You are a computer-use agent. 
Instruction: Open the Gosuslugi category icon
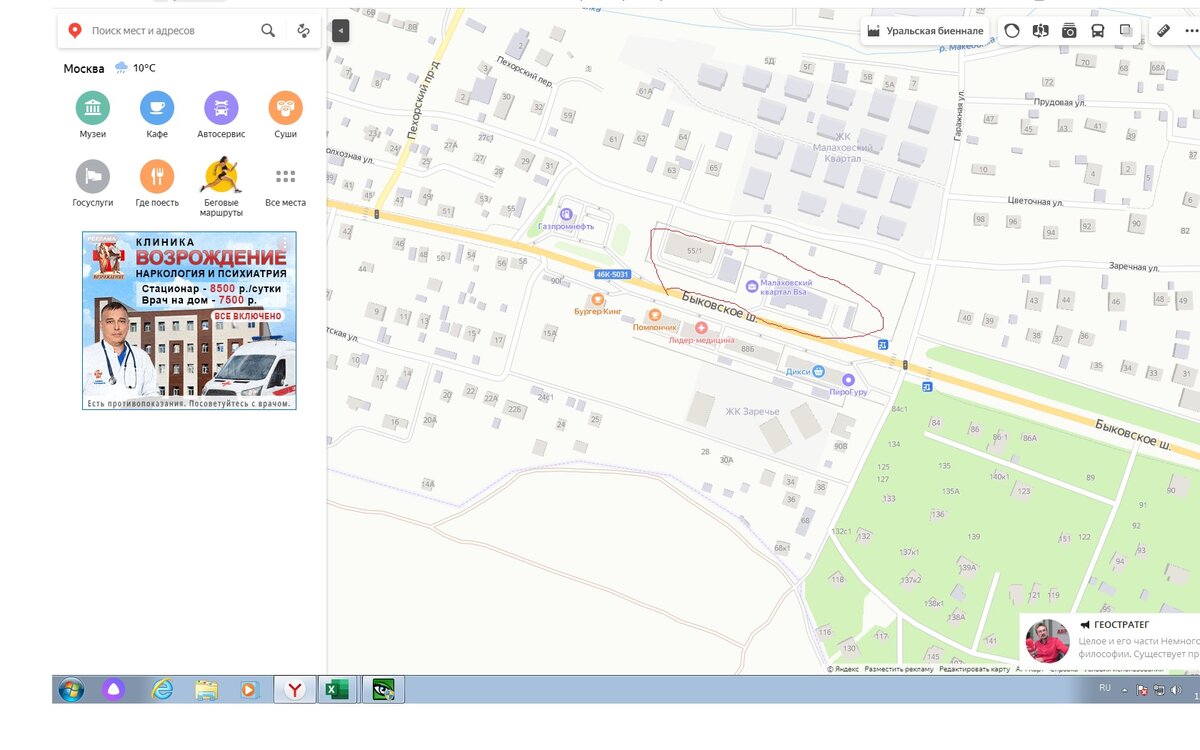click(93, 177)
